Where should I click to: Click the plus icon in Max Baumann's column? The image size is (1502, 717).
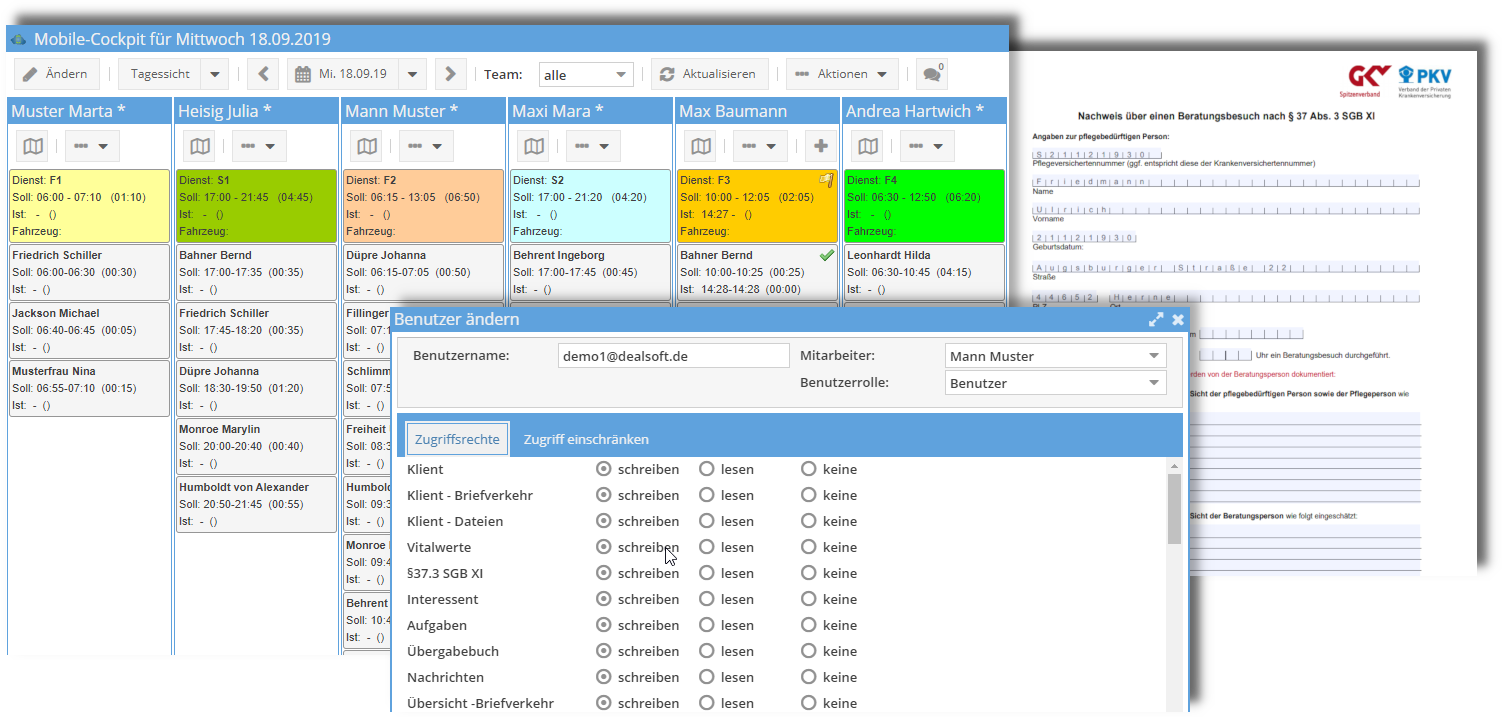[819, 145]
